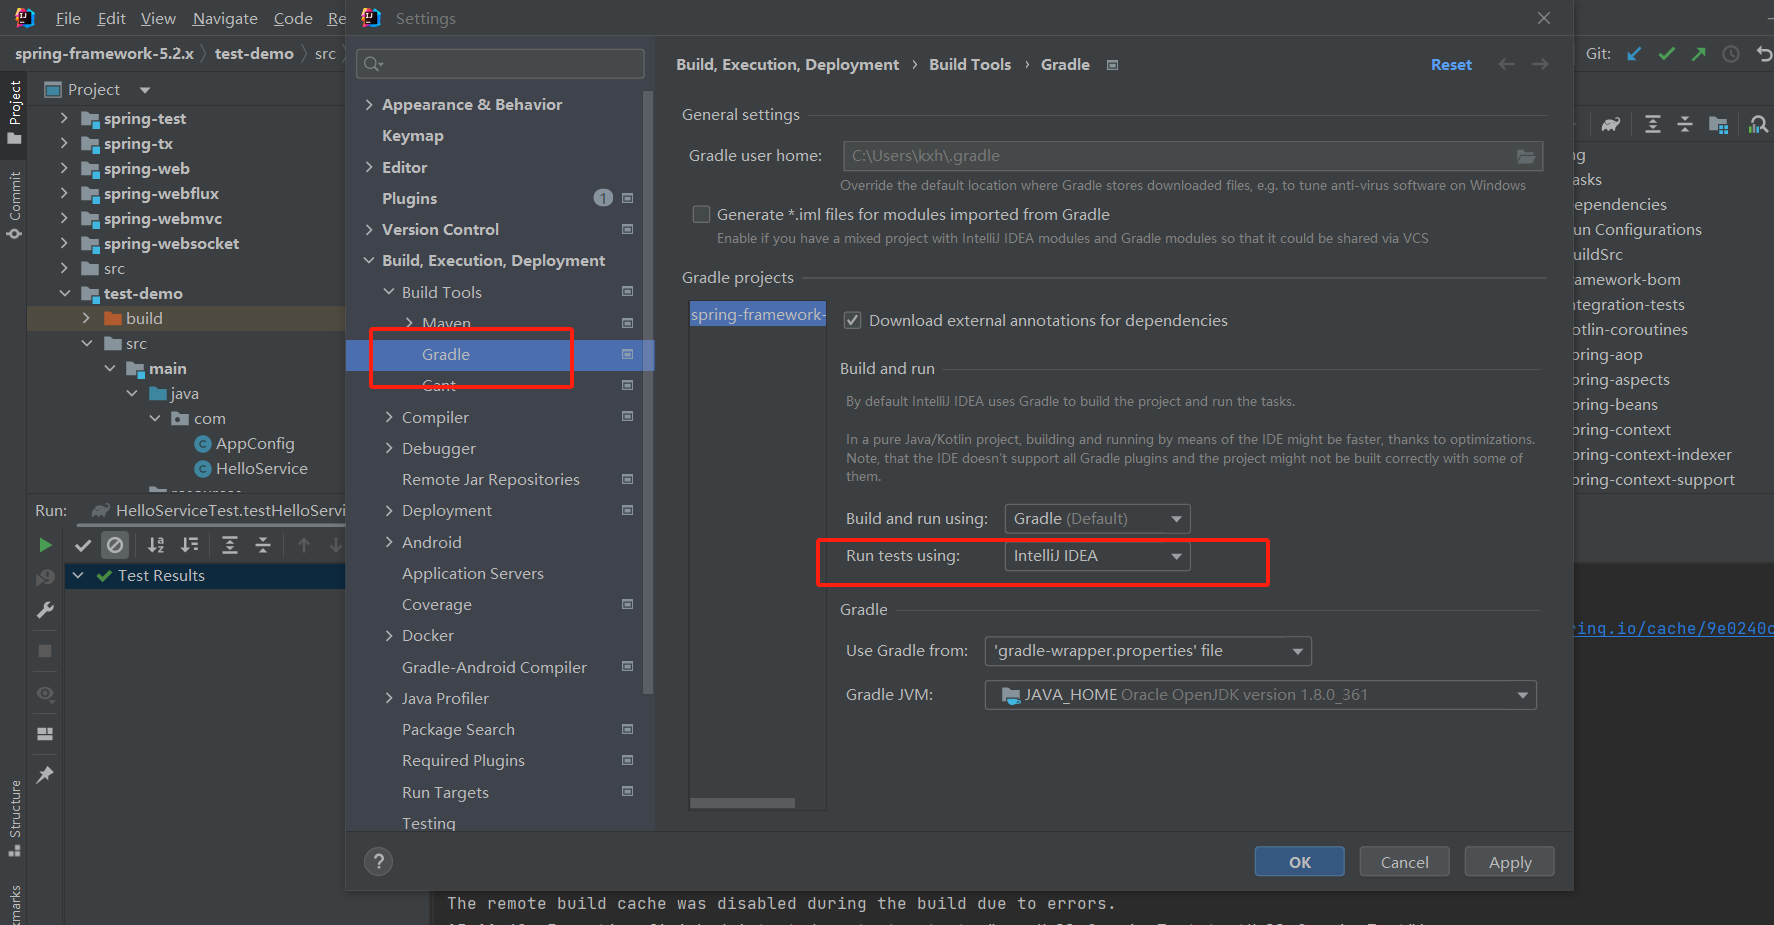Click layout icon in Run panel sidebar
1774x925 pixels.
[45, 734]
